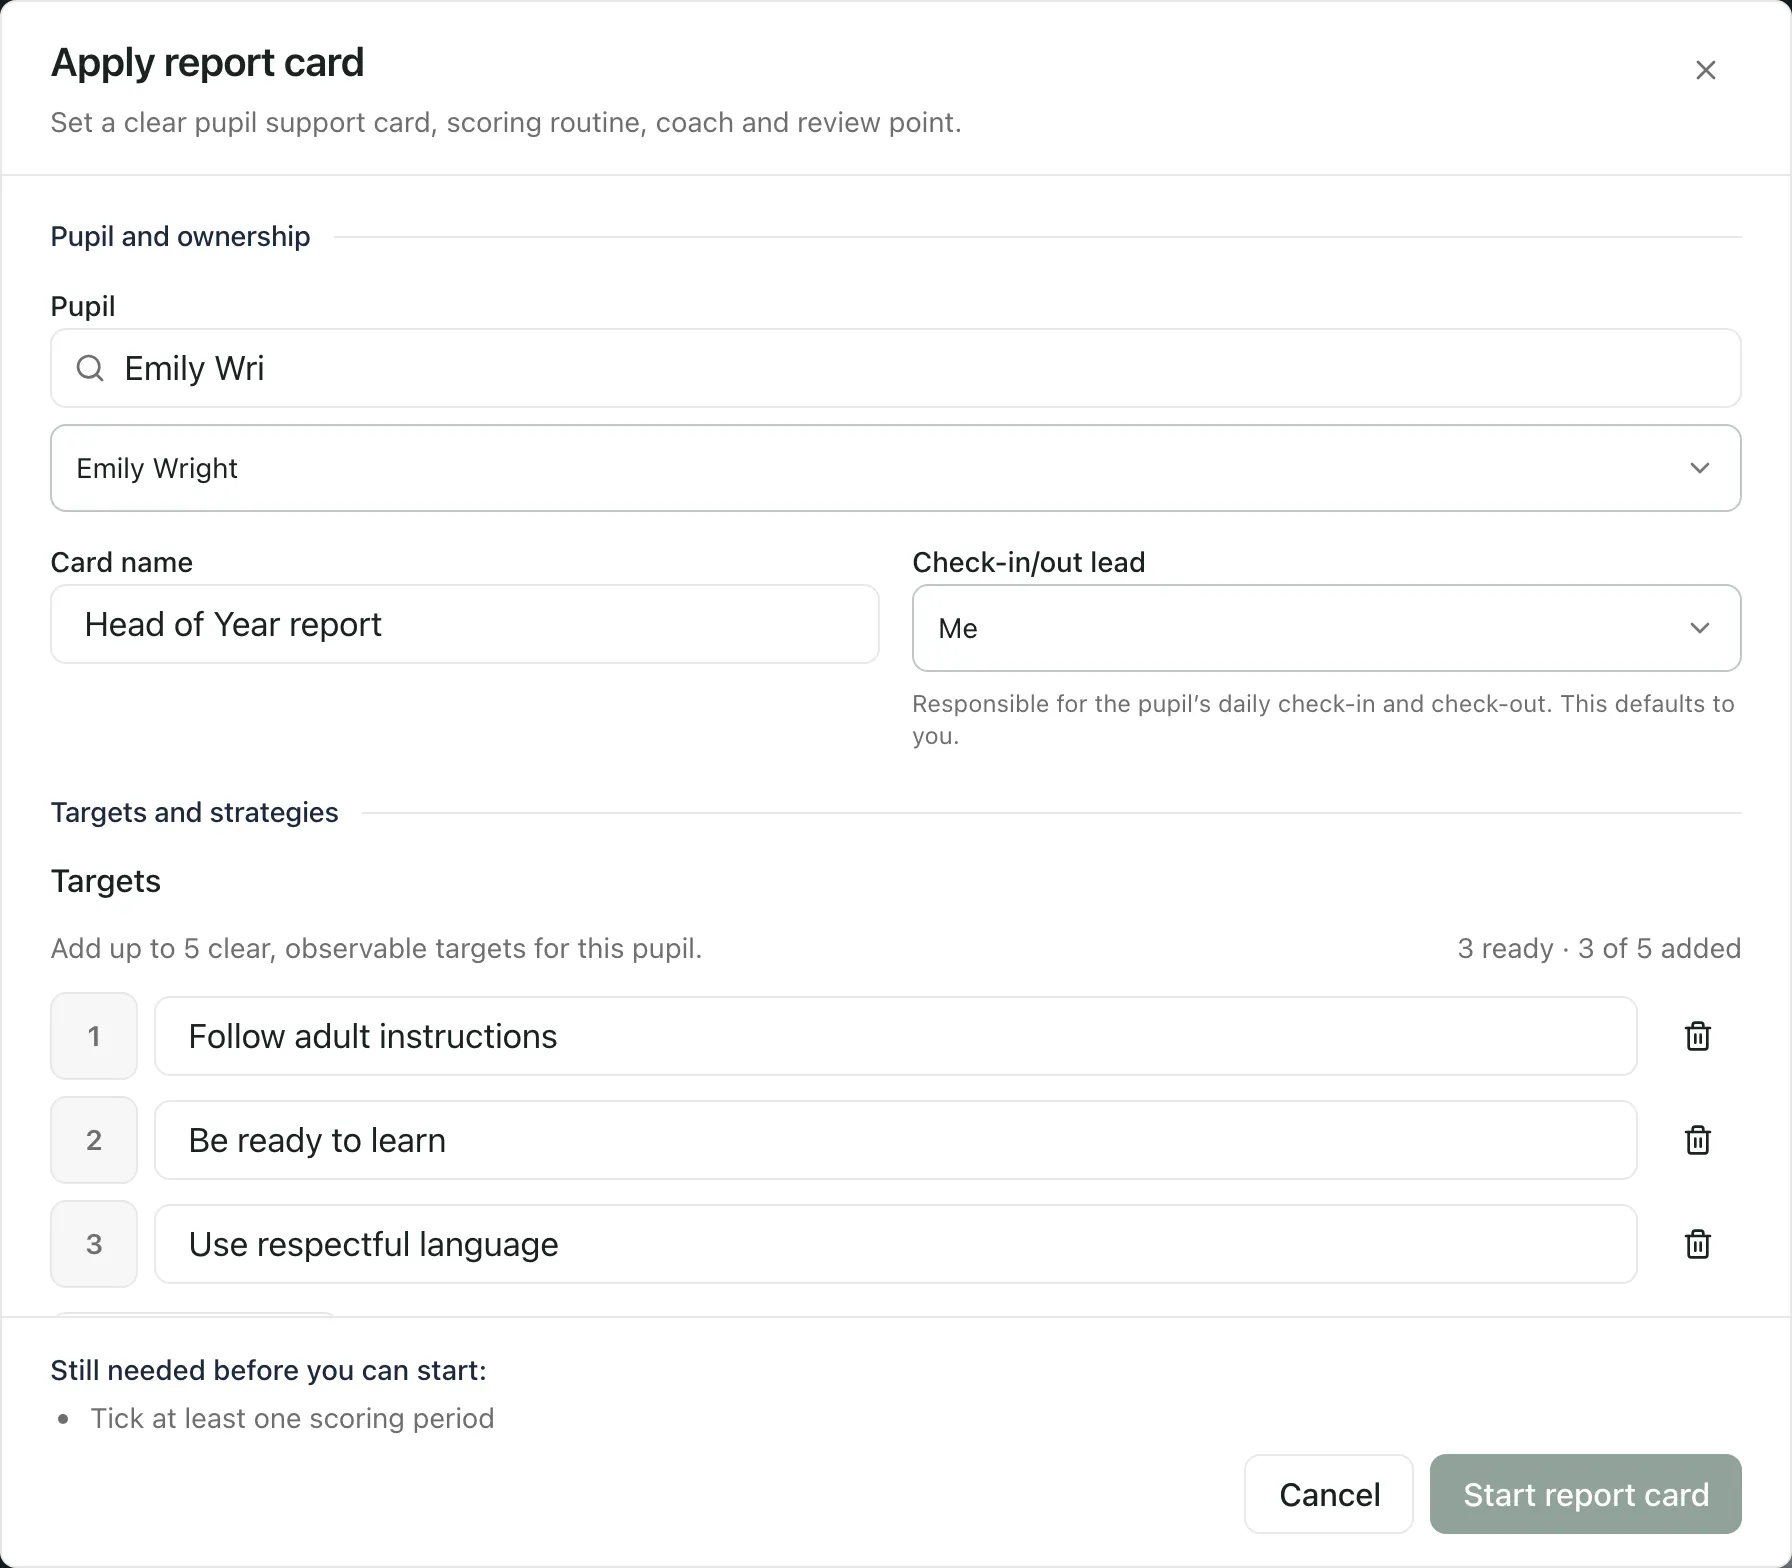Click the "Targets and strategies" section heading

pyautogui.click(x=195, y=812)
